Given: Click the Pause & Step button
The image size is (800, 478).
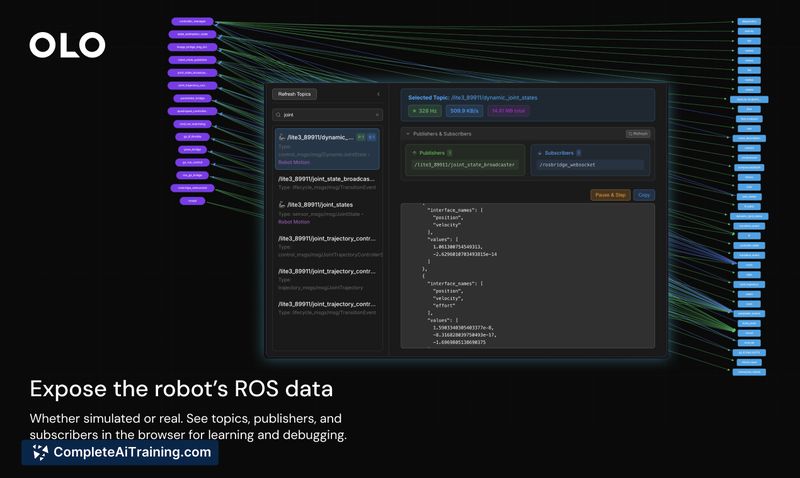Looking at the screenshot, I should 610,195.
